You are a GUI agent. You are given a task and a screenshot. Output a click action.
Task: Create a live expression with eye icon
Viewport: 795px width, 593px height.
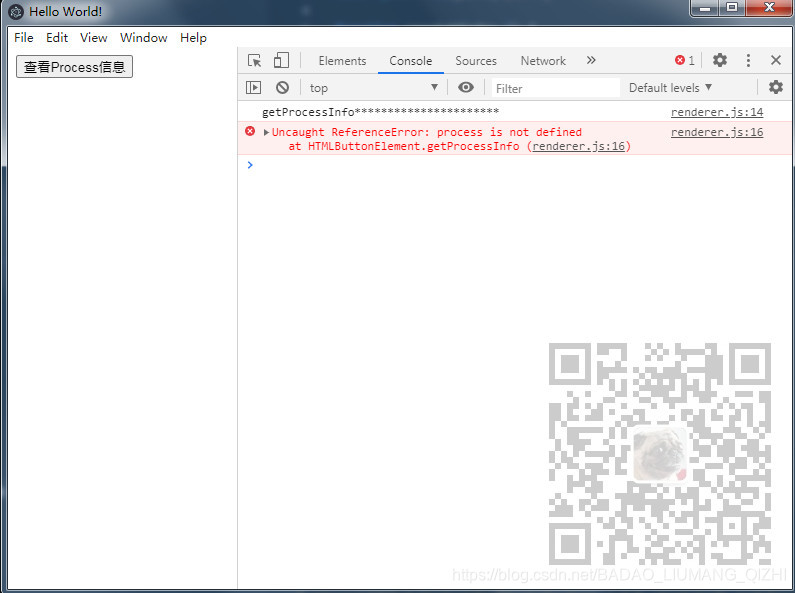[465, 87]
